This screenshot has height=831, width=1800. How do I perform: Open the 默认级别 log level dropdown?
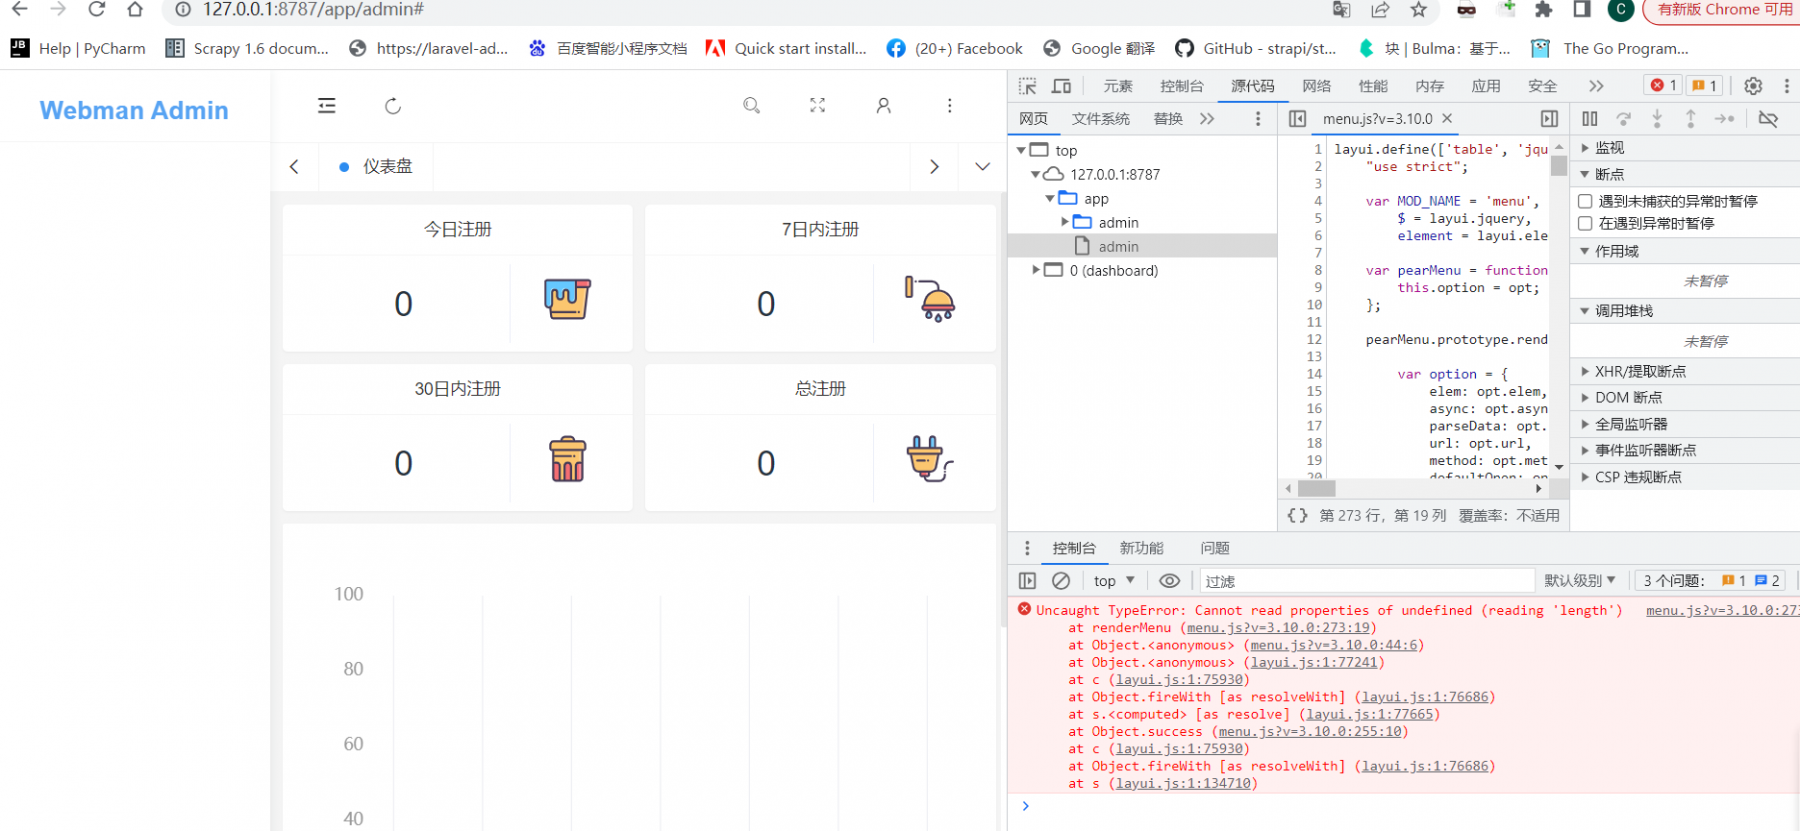[x=1580, y=581]
